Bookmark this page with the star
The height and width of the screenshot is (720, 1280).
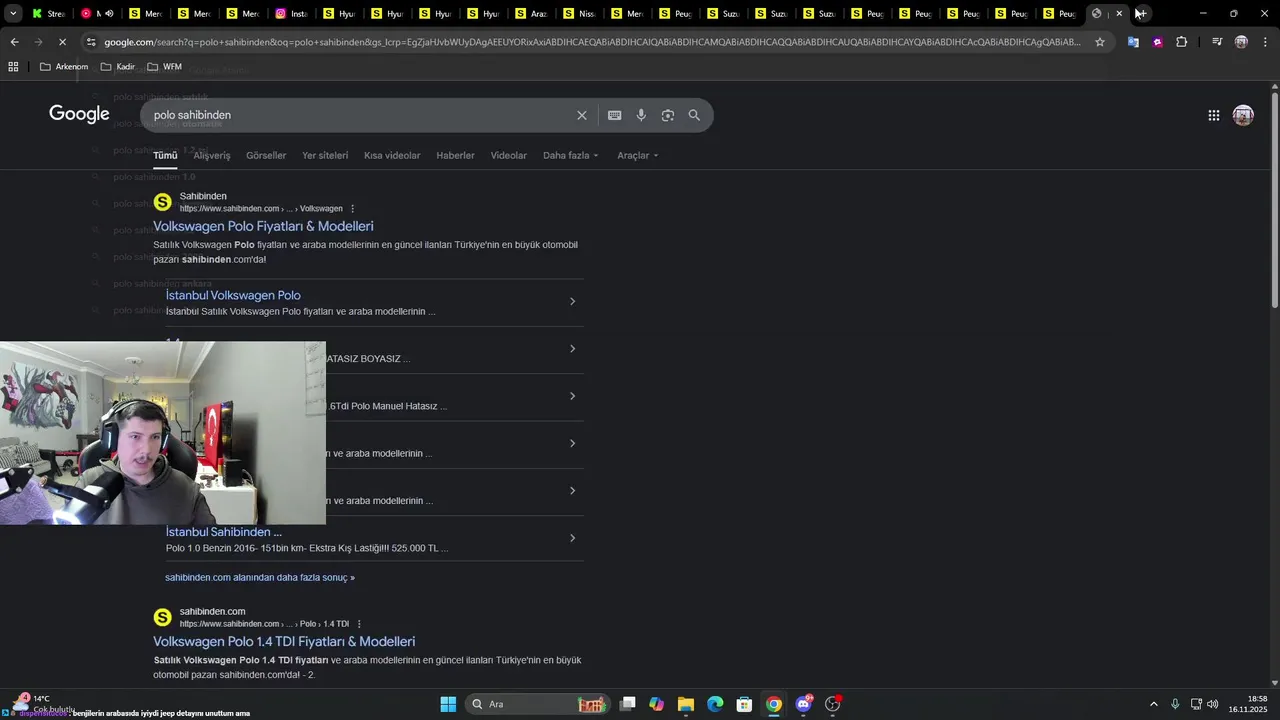point(1100,42)
